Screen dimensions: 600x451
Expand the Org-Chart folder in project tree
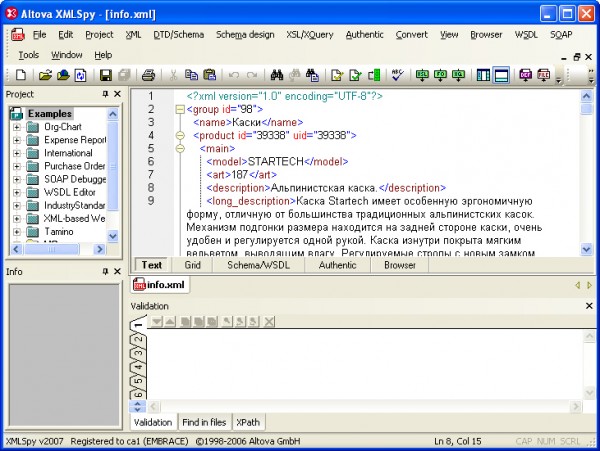click(17, 127)
